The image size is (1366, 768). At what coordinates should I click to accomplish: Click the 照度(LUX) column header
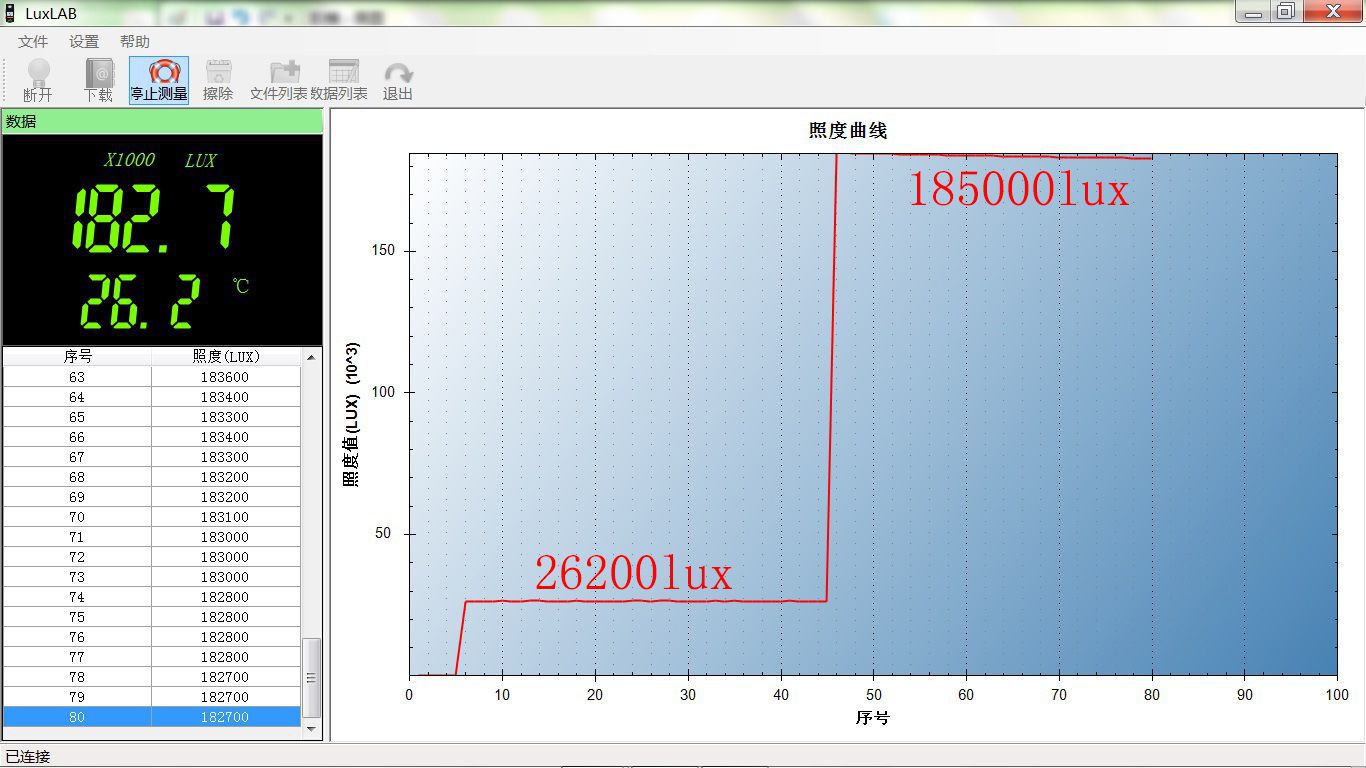point(226,356)
